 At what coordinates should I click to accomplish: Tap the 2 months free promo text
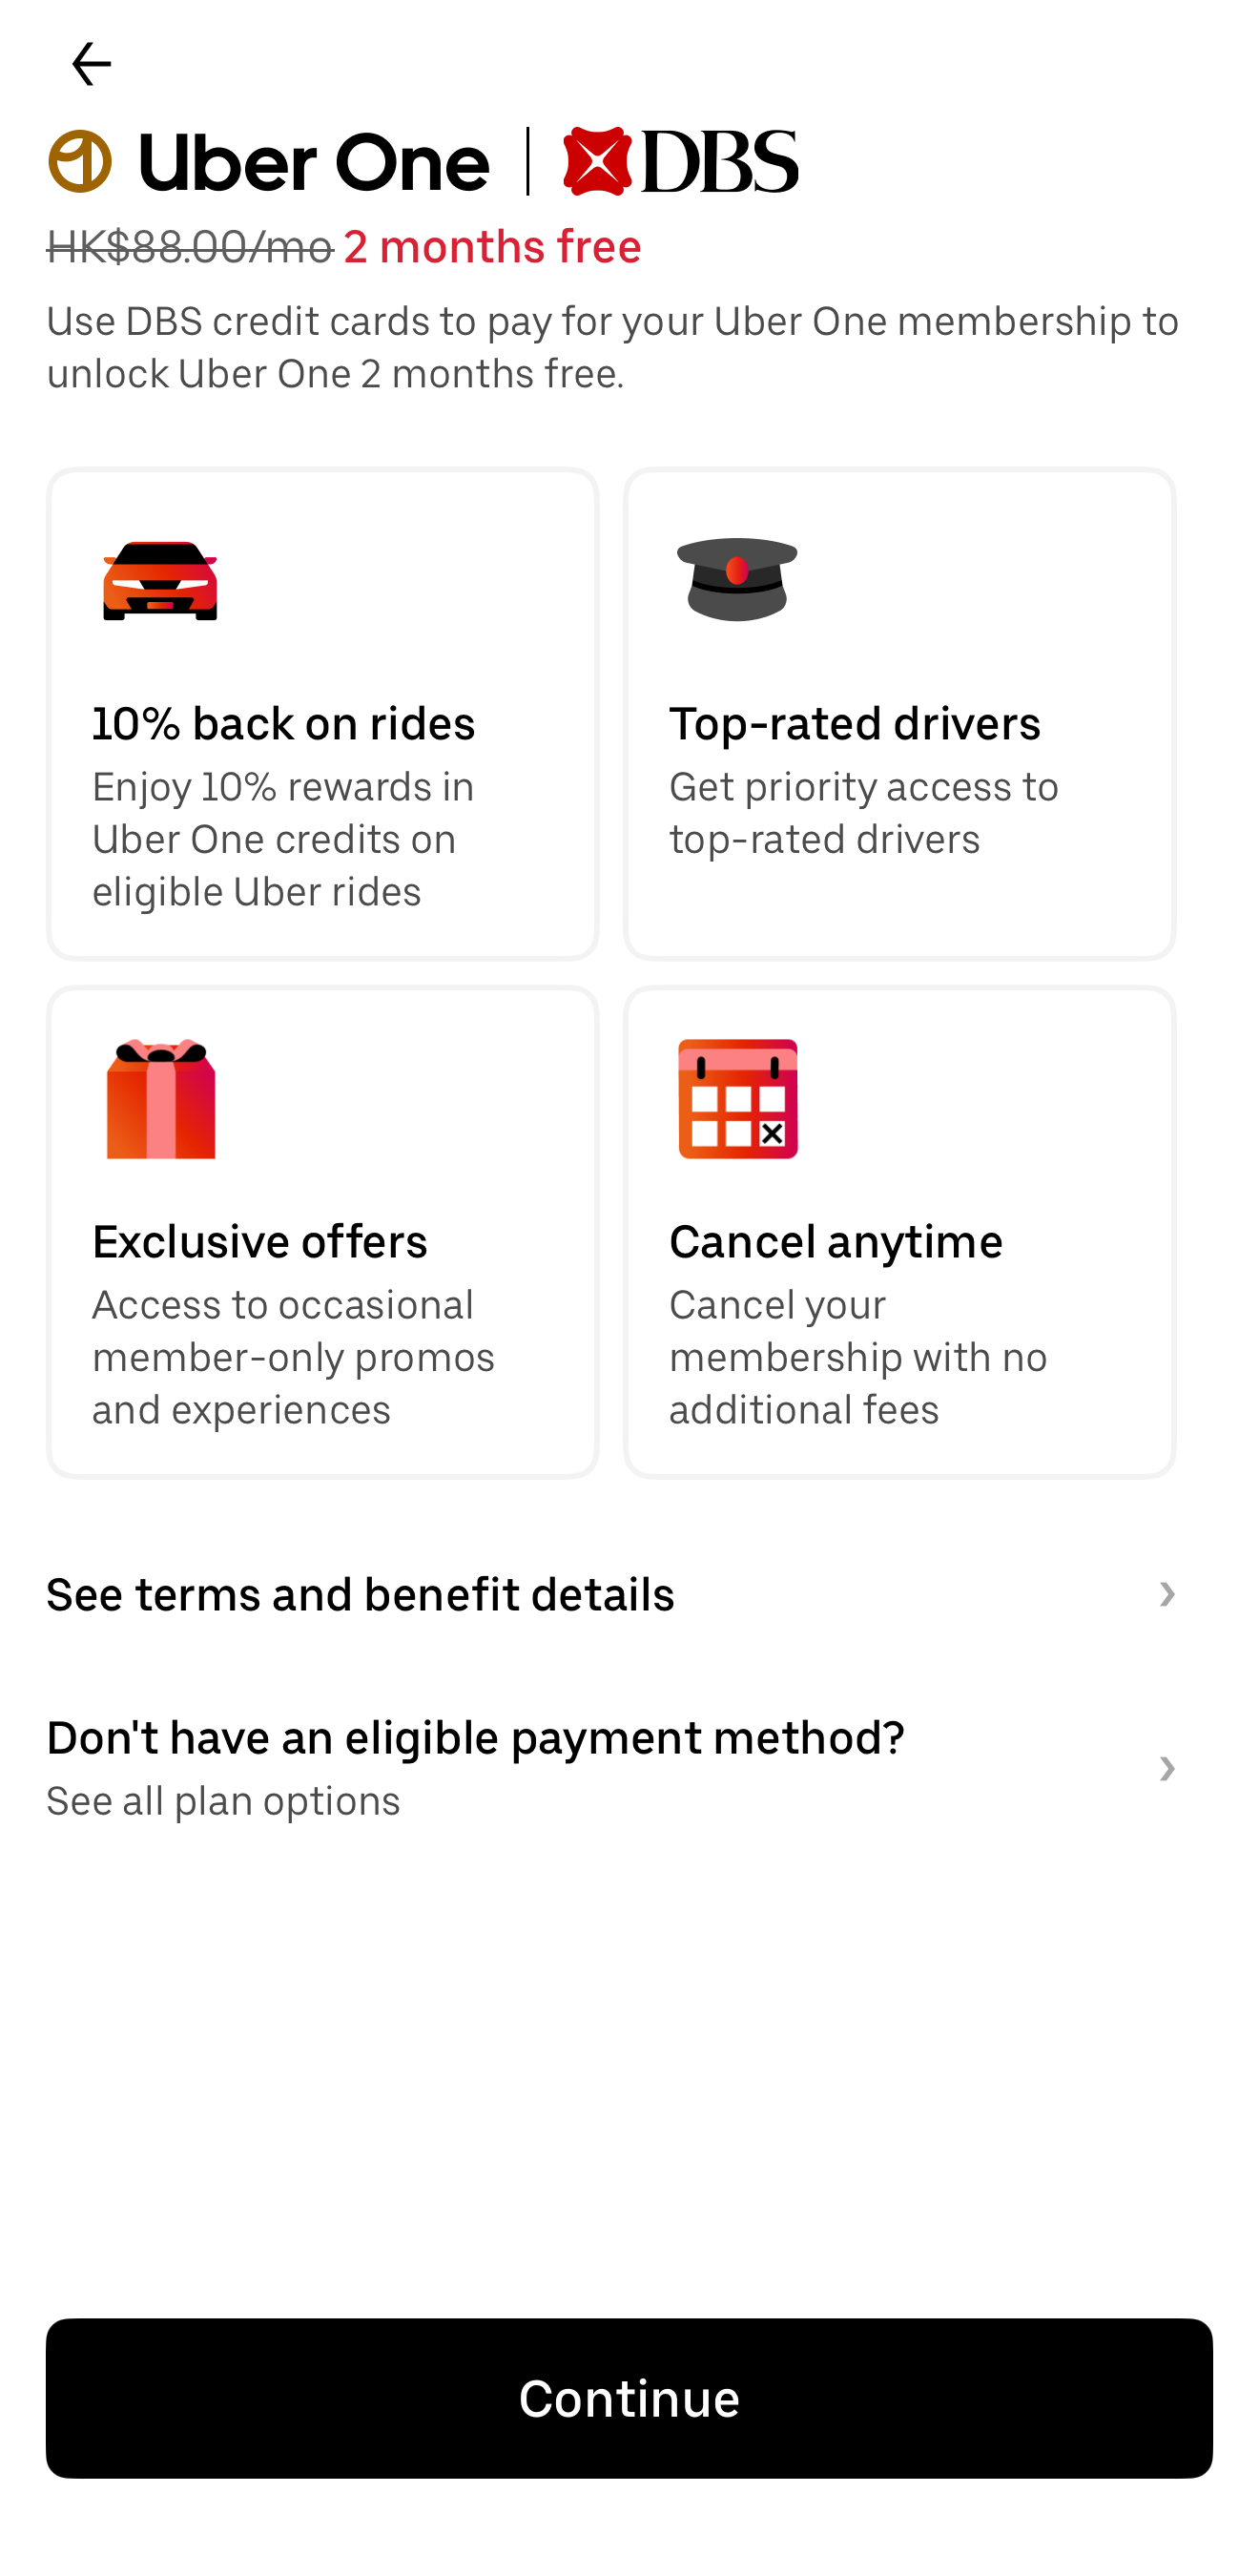point(492,247)
